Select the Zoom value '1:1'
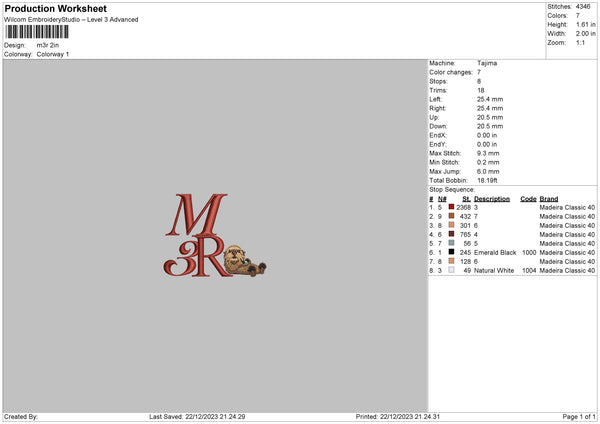The image size is (600, 424). (x=580, y=42)
